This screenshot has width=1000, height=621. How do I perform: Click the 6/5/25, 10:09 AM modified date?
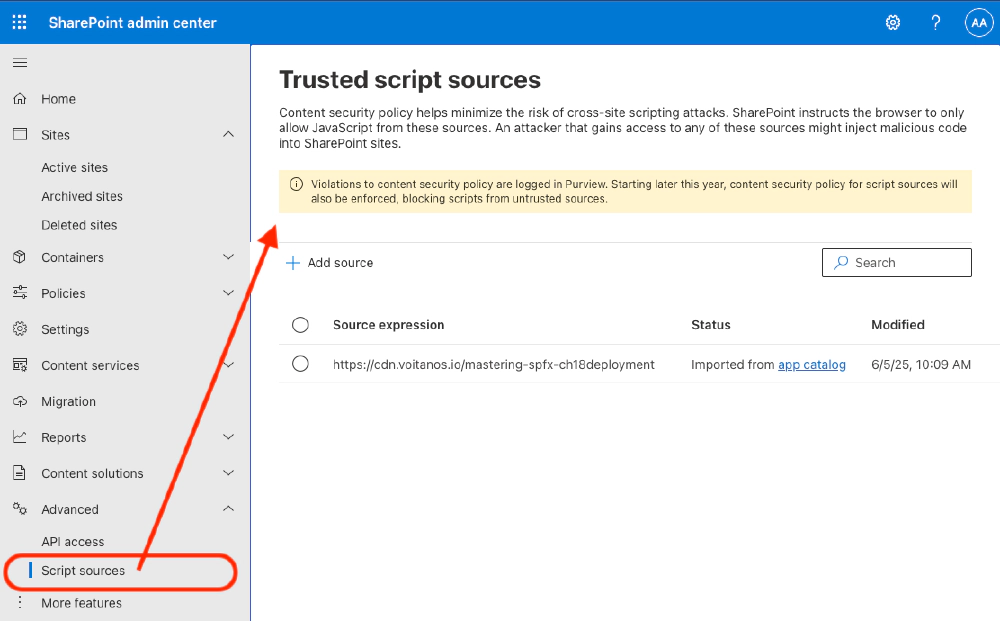coord(921,365)
